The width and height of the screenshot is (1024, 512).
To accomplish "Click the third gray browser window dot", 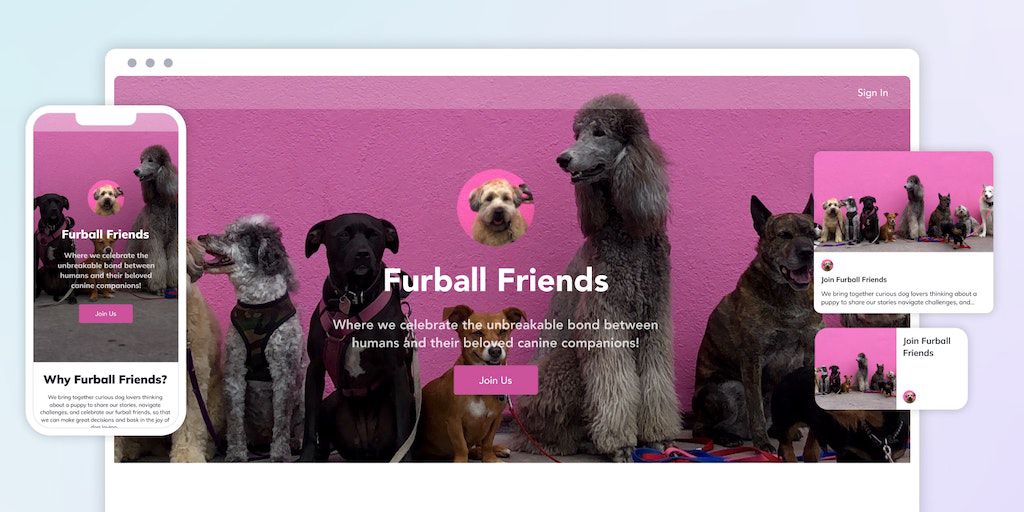I will [168, 63].
